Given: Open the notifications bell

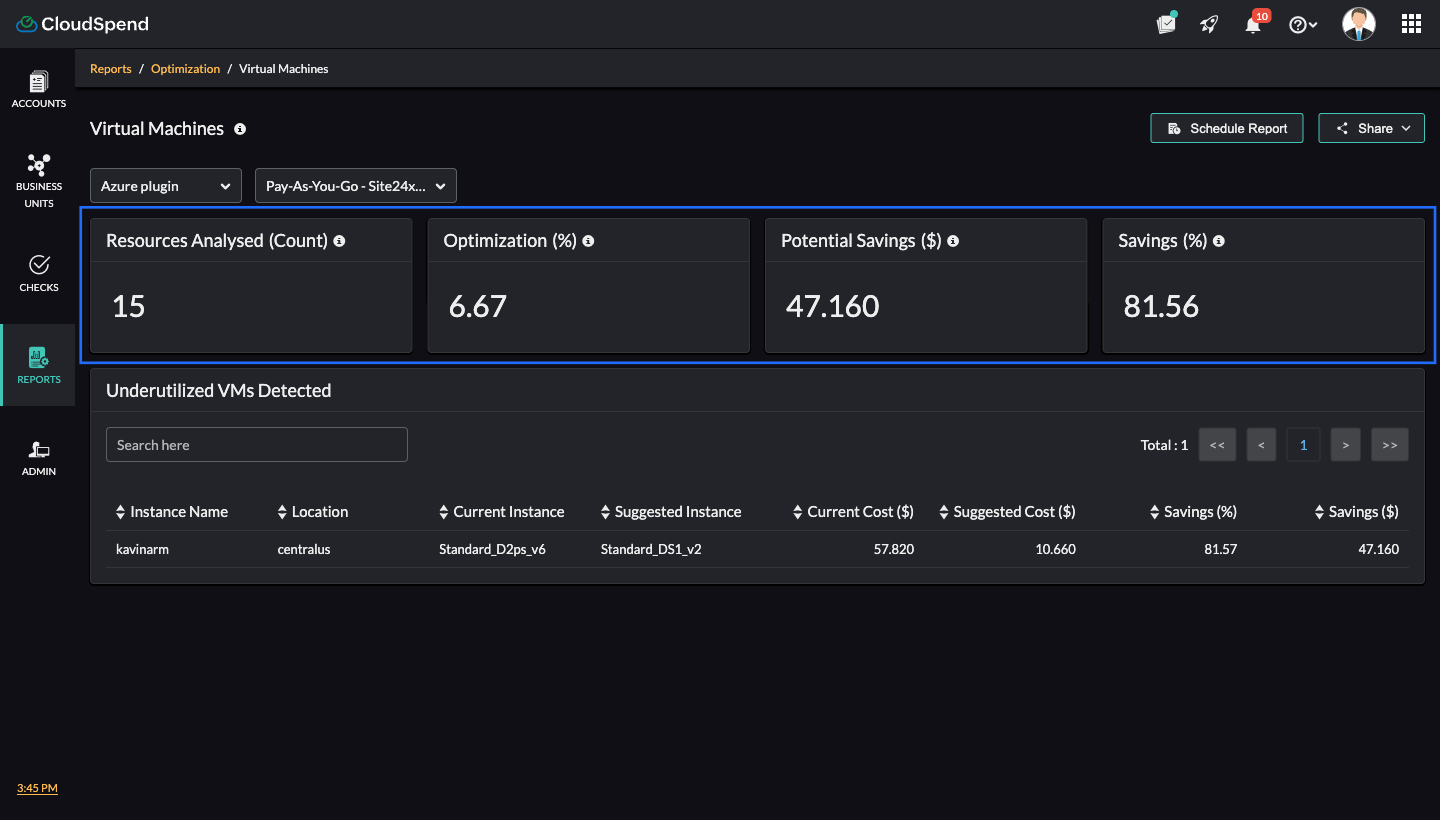Looking at the screenshot, I should [x=1252, y=23].
